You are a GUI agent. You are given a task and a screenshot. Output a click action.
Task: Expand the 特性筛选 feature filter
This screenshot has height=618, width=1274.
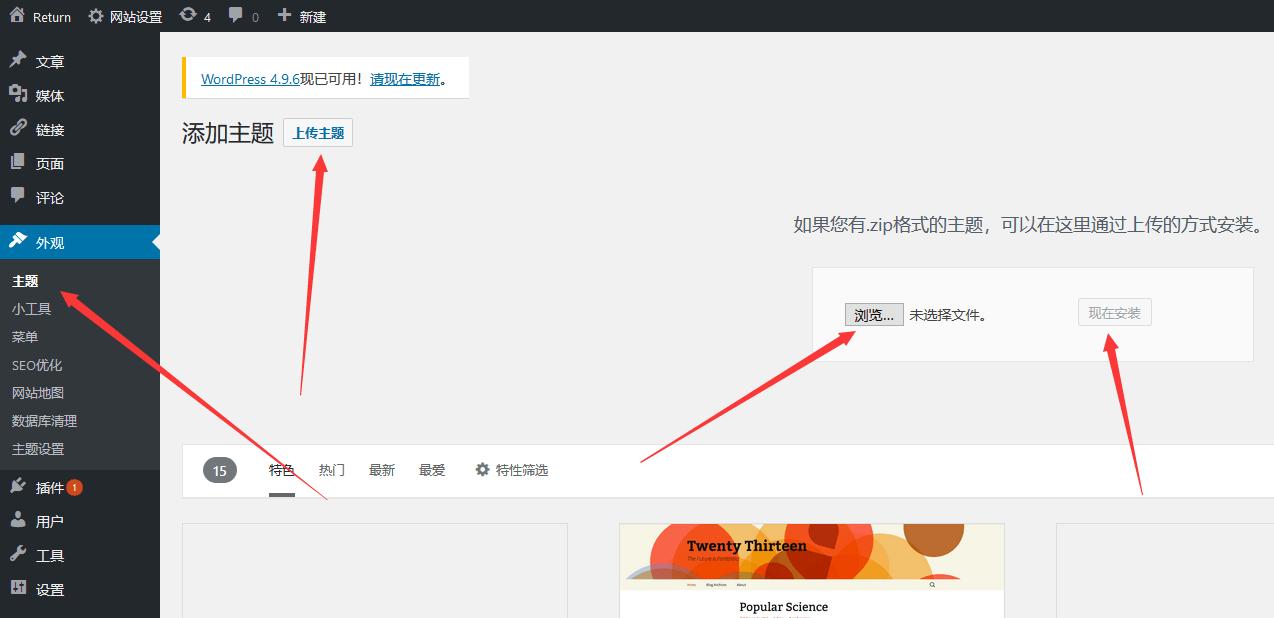pyautogui.click(x=511, y=470)
